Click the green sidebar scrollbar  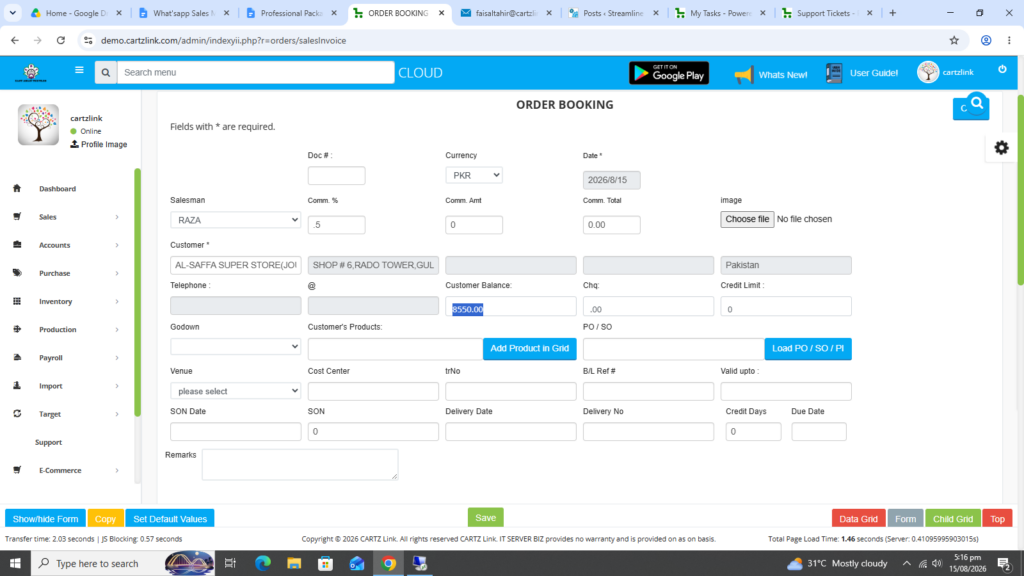pyautogui.click(x=137, y=292)
